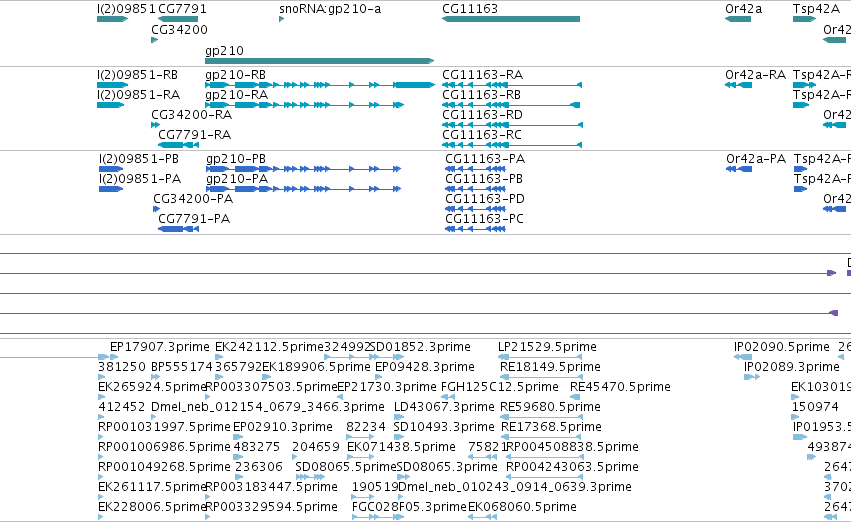
Task: Click the Tsp42A gene label
Action: [x=816, y=9]
